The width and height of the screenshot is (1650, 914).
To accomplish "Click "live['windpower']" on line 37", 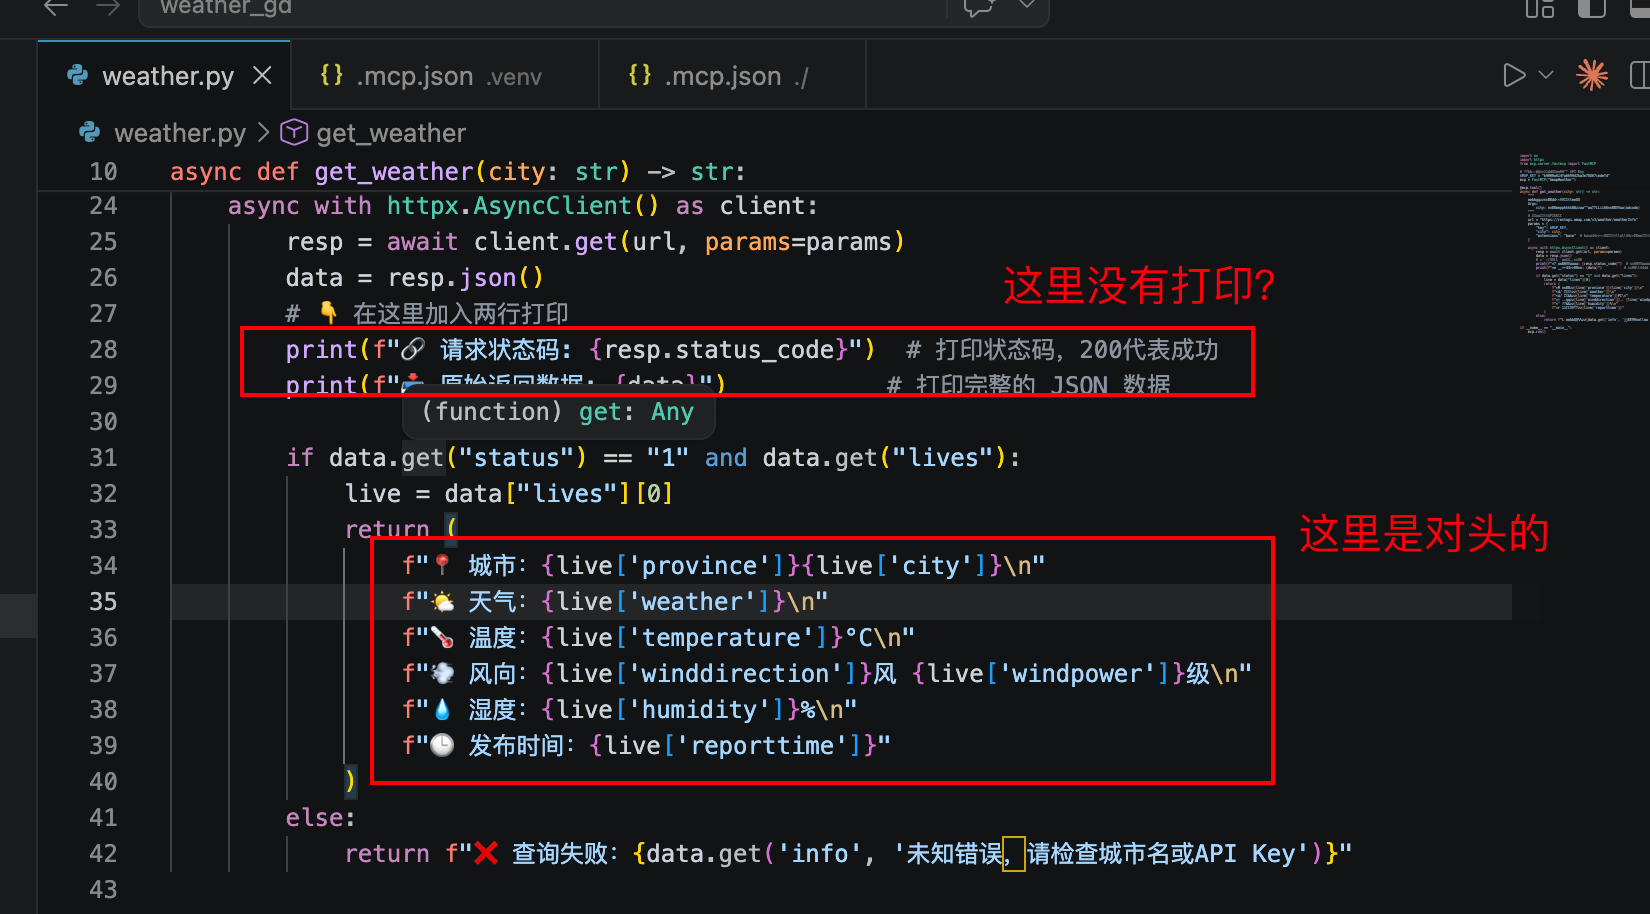I will point(1049,674).
